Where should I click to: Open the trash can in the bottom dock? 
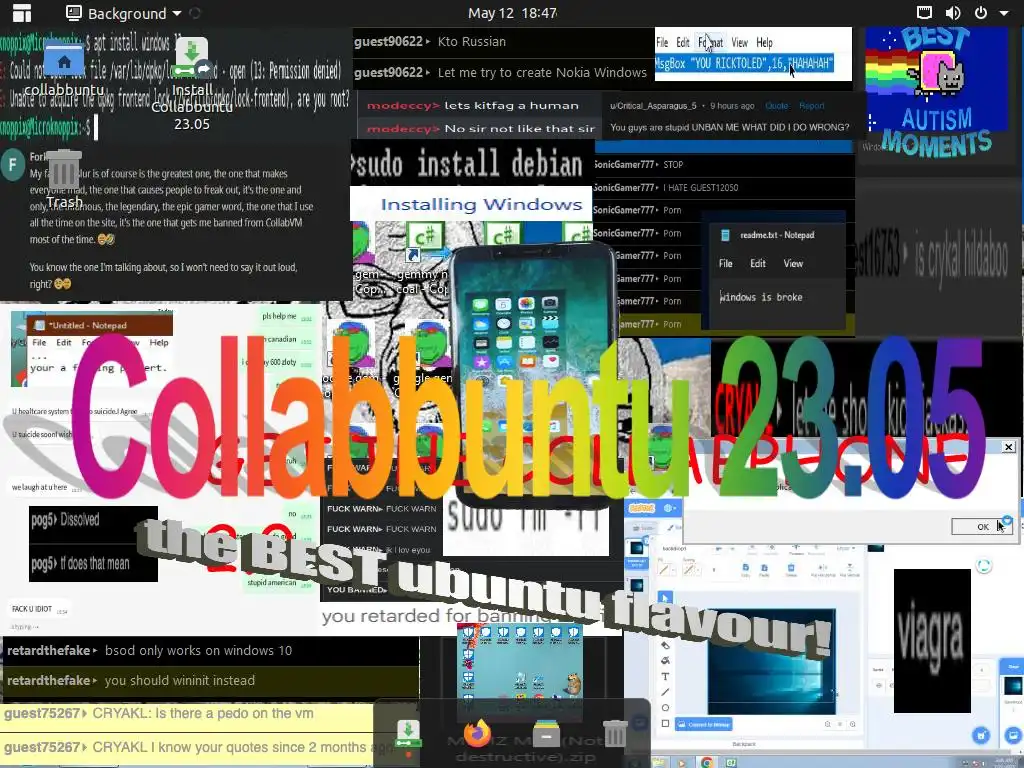click(x=615, y=734)
